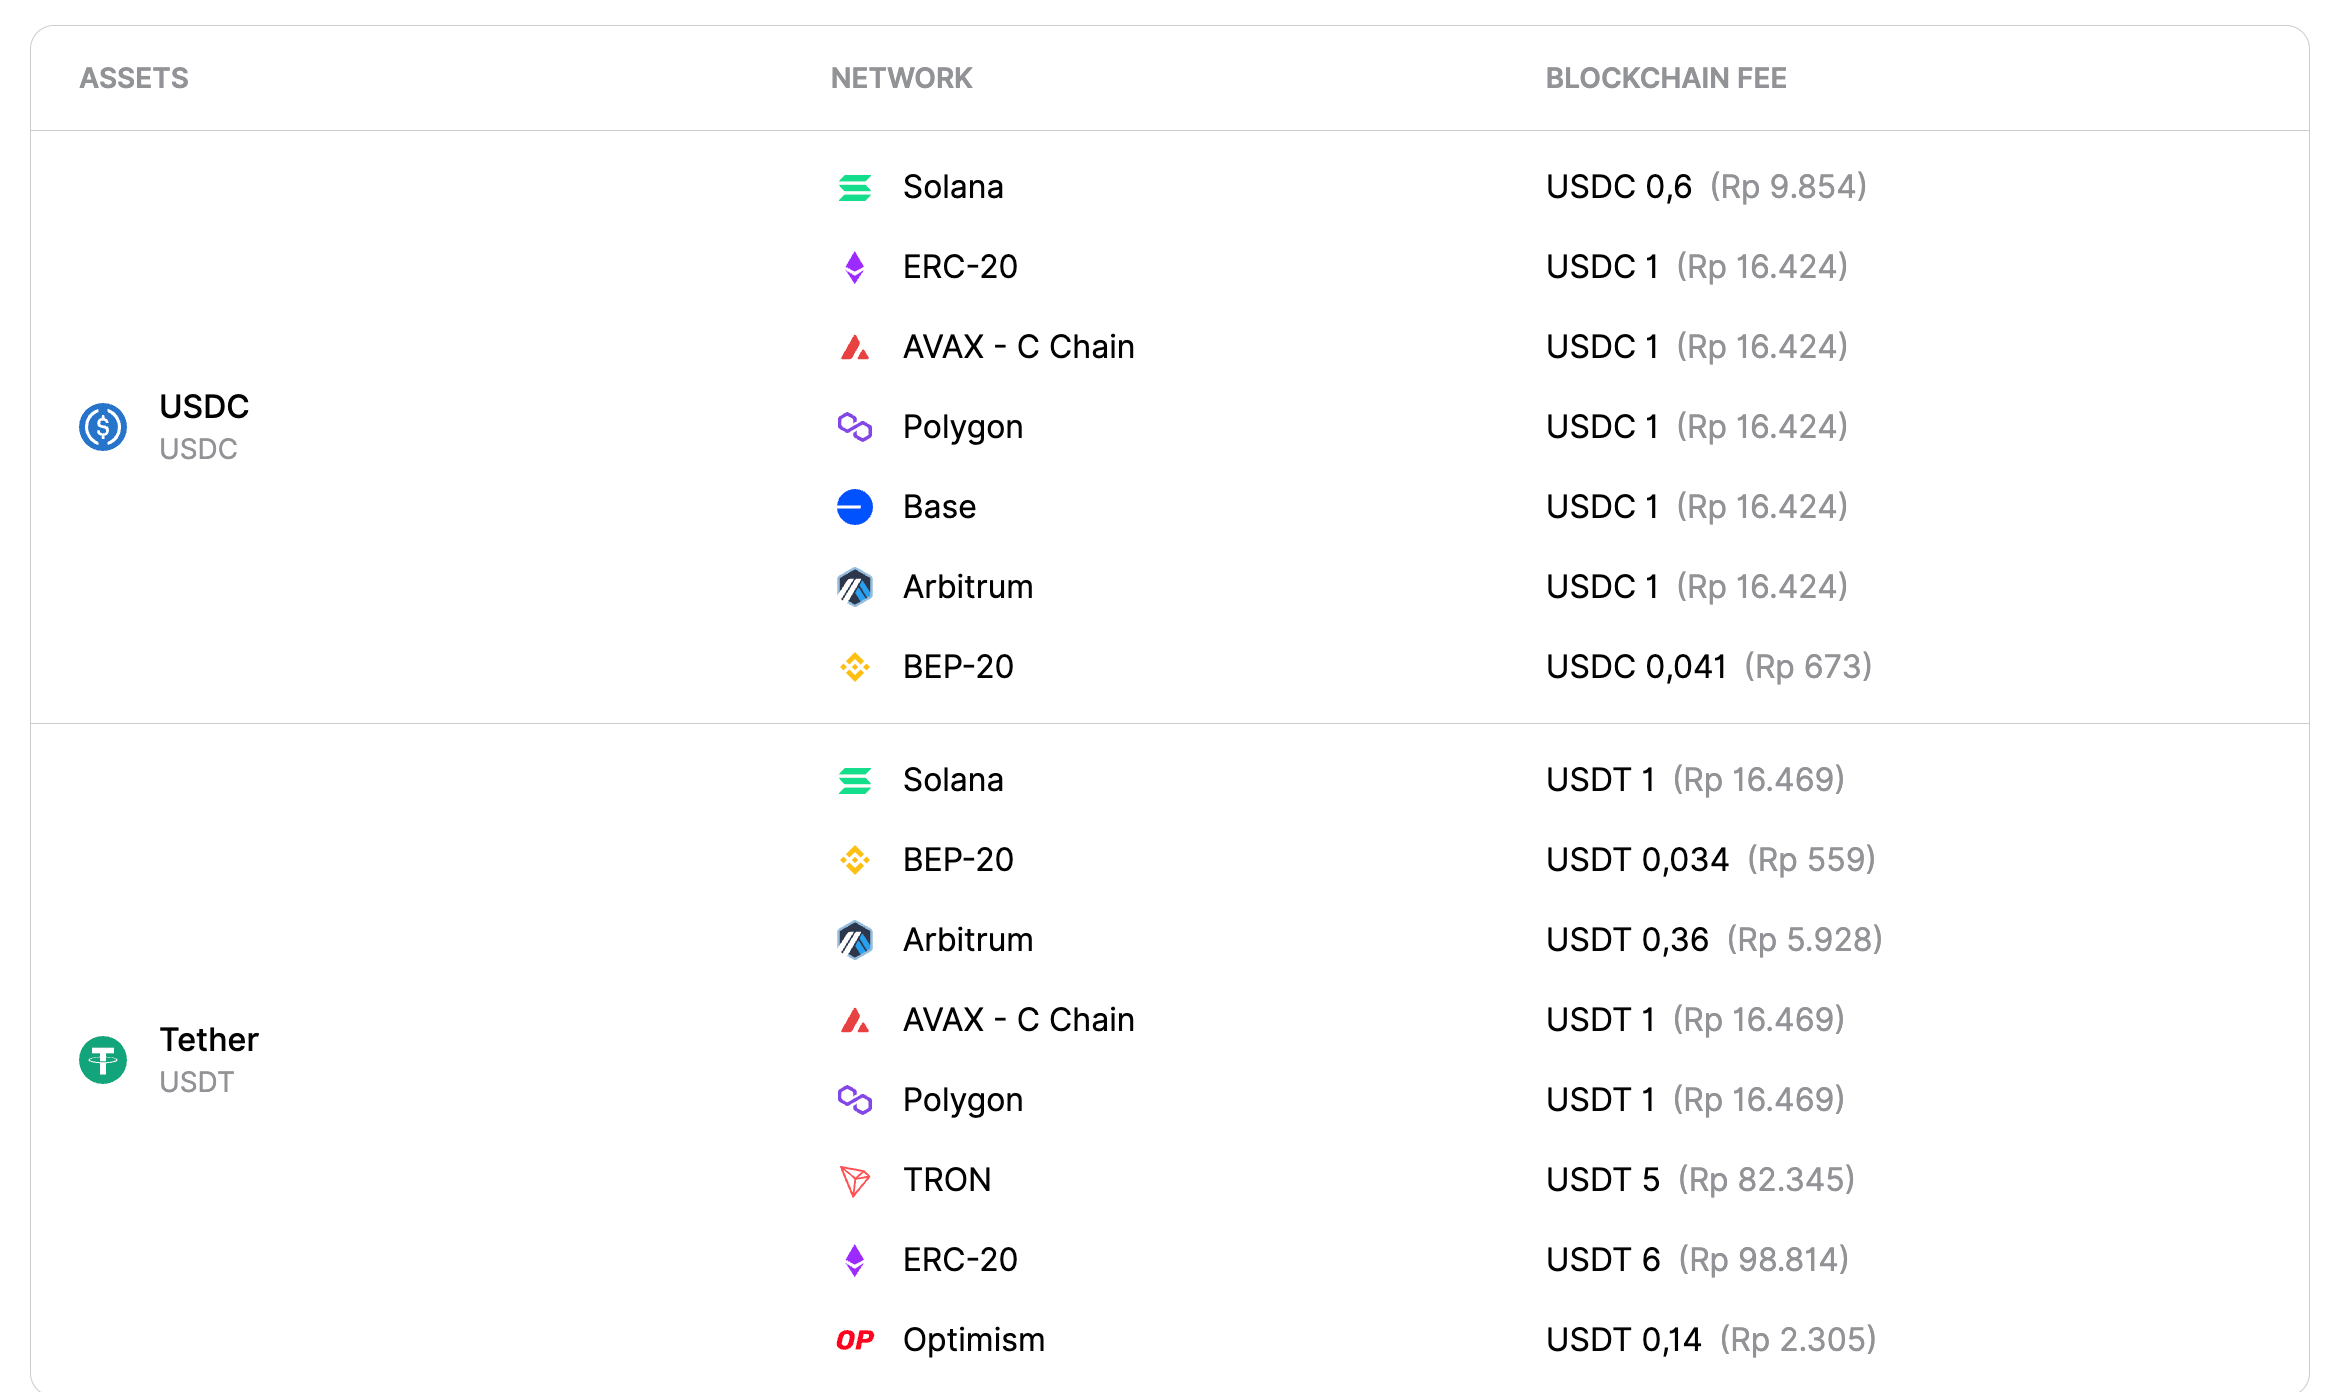
Task: Select the Tether asset name
Action: click(209, 1040)
